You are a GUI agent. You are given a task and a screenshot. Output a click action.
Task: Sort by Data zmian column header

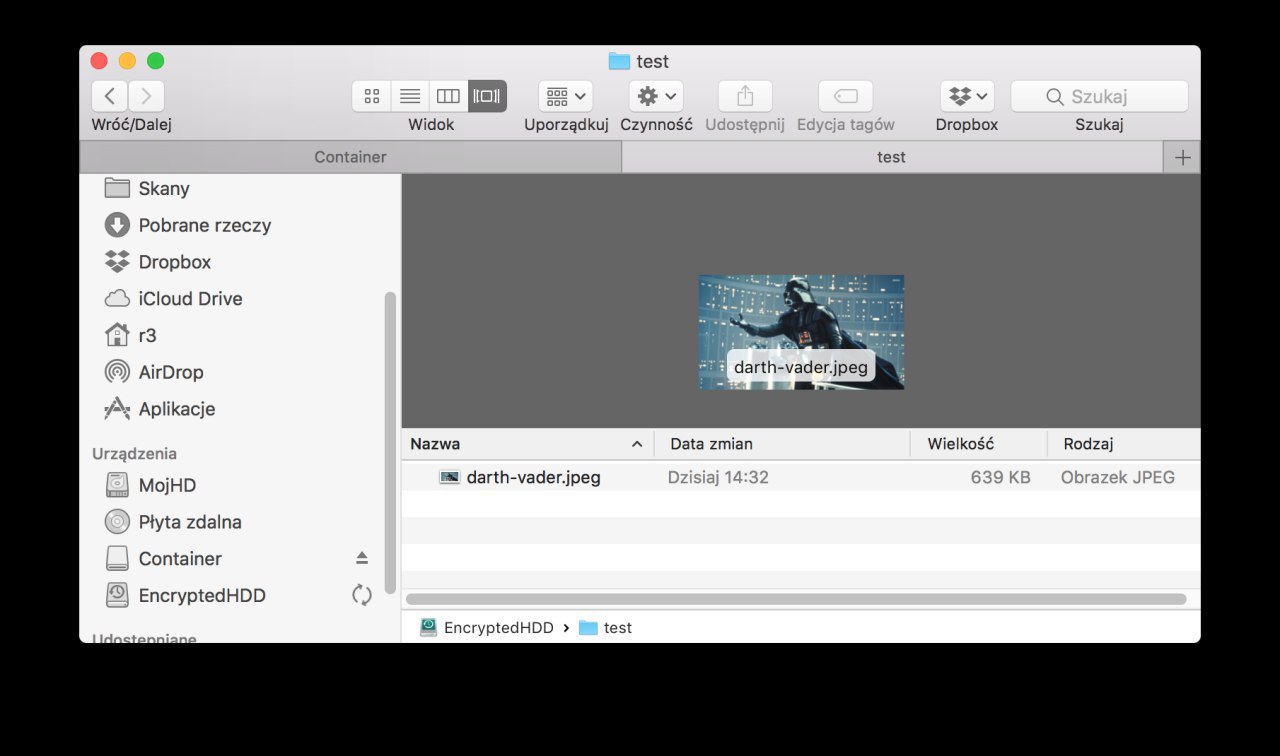(782, 444)
